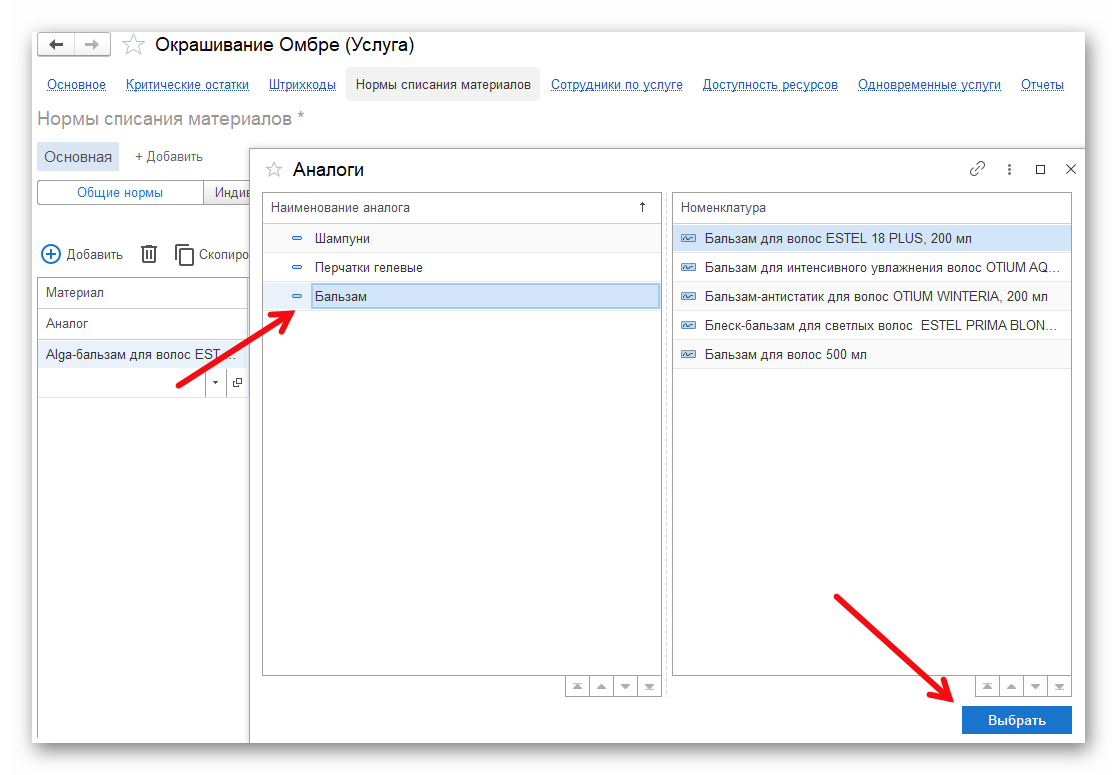Open the Штрихкоды tab
Screen dimensions: 1117x775
click(x=302, y=85)
